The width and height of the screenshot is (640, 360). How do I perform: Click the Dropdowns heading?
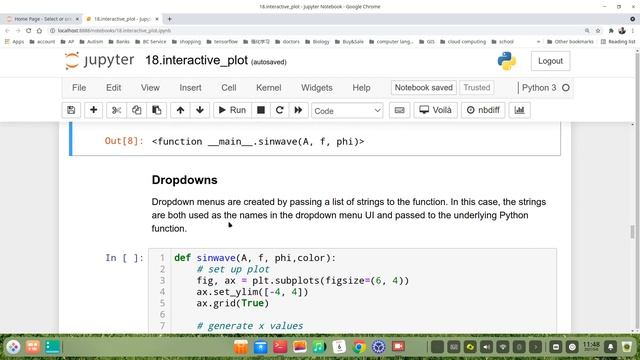coord(184,180)
